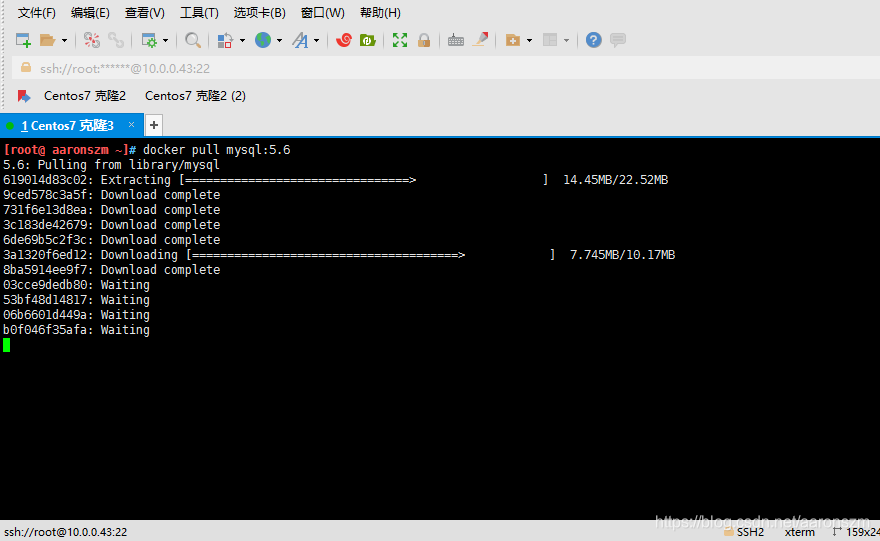880x541 pixels.
Task: Click the docker pull mysql:5.6 command text
Action: [x=217, y=150]
